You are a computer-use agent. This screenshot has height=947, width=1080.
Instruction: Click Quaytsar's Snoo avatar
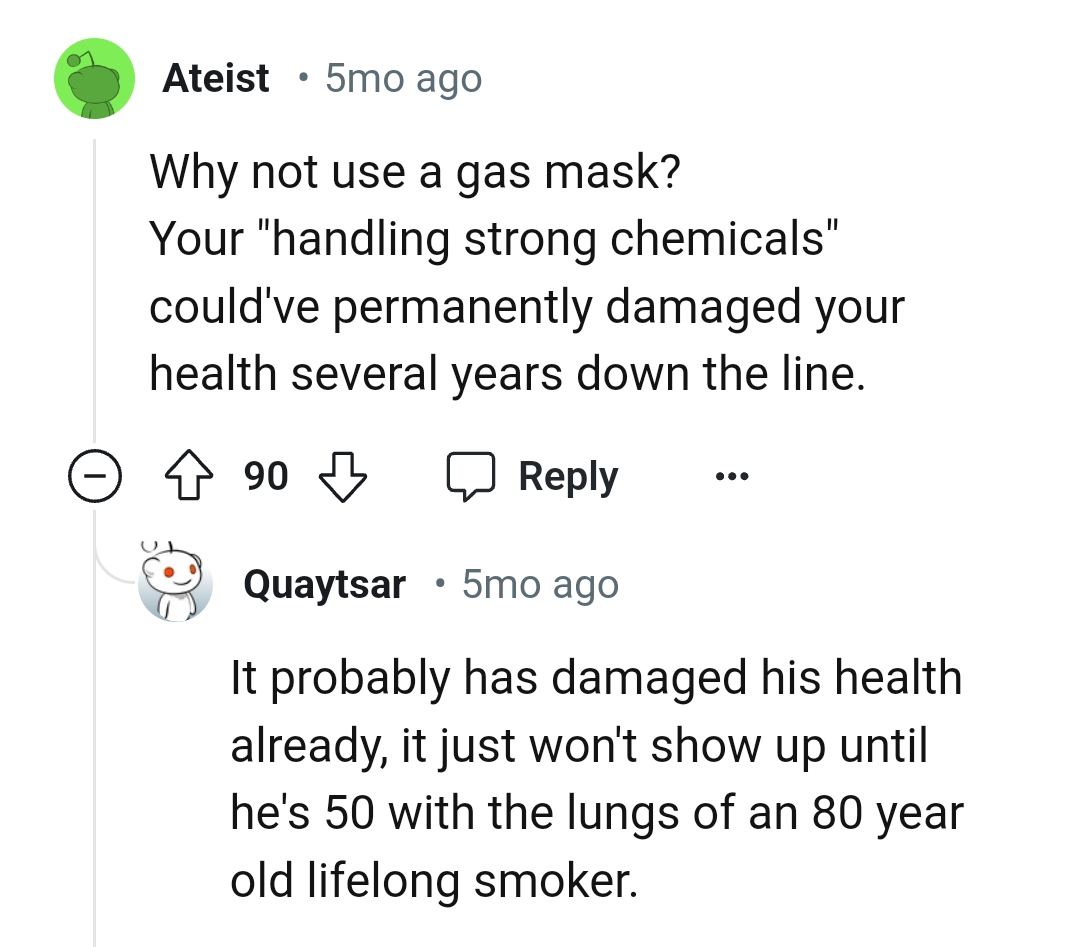[177, 583]
